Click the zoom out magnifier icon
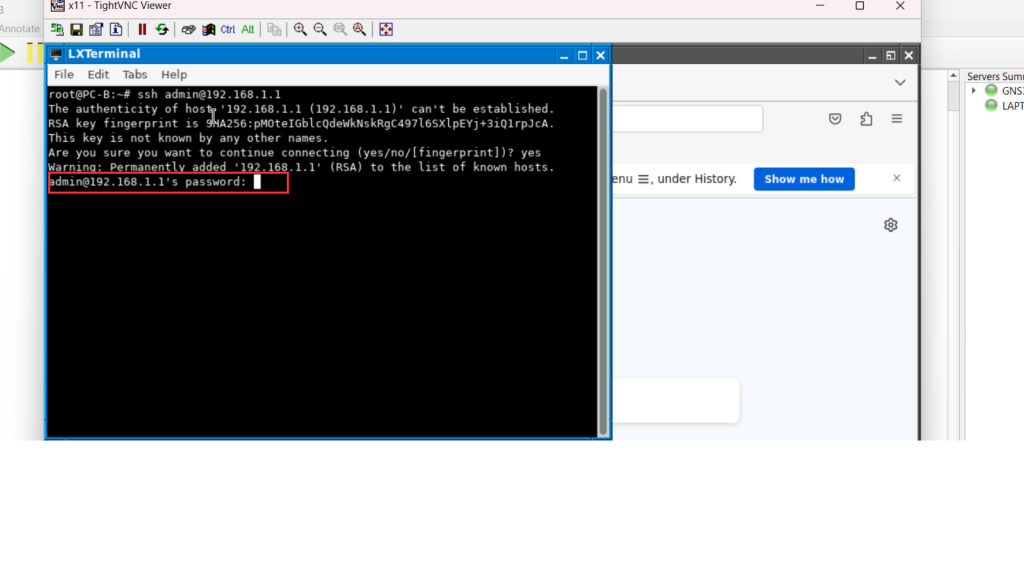The width and height of the screenshot is (1024, 576). coord(320,30)
